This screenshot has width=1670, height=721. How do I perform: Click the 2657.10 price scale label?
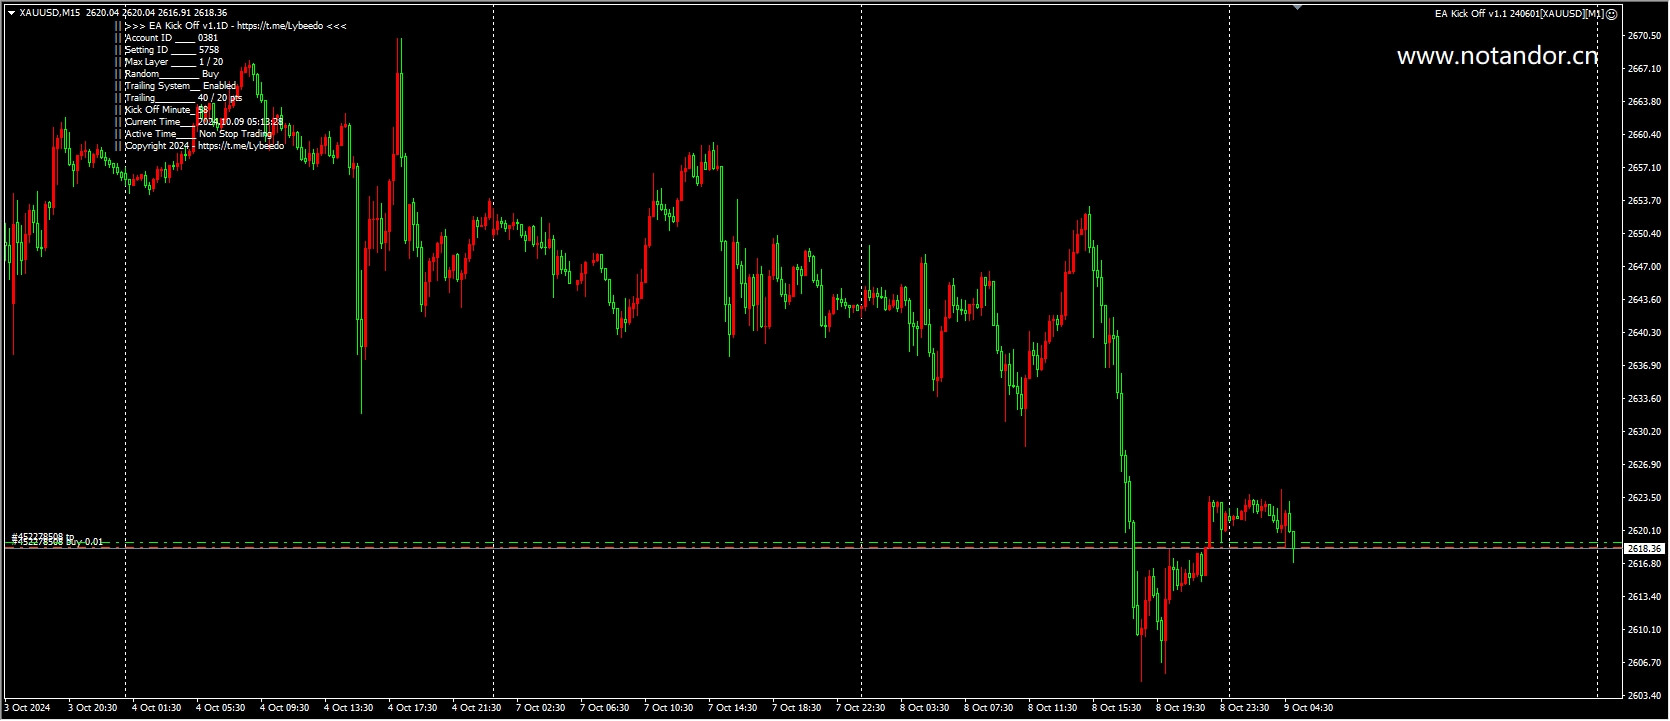(1644, 168)
